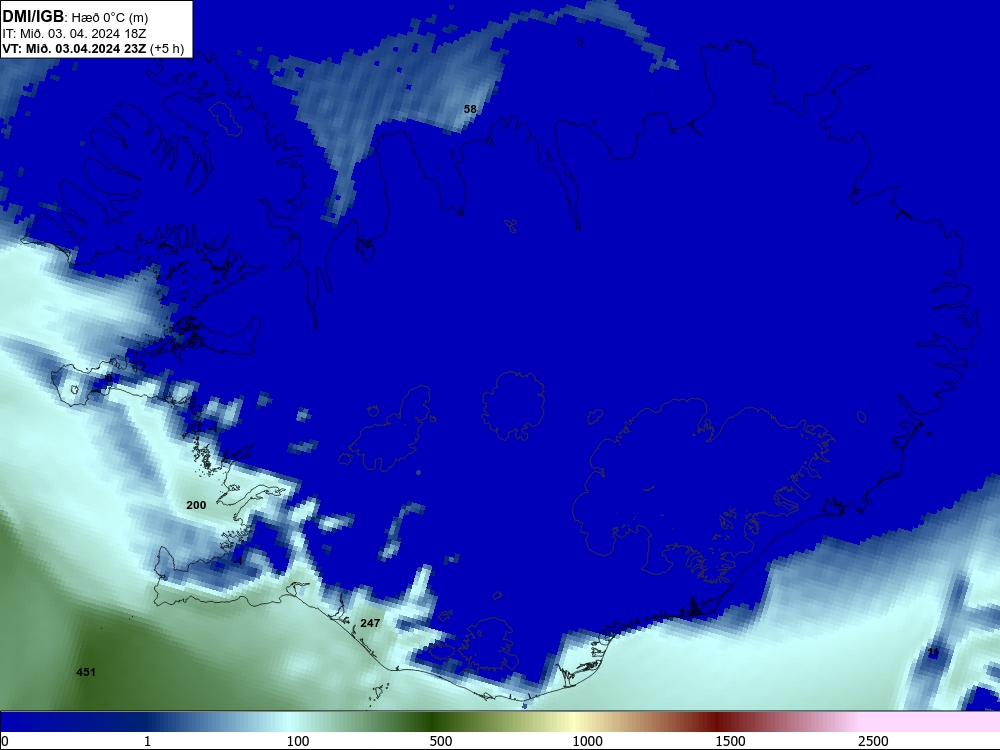Click the 500 tick on color scale
The width and height of the screenshot is (1000, 750).
(441, 741)
